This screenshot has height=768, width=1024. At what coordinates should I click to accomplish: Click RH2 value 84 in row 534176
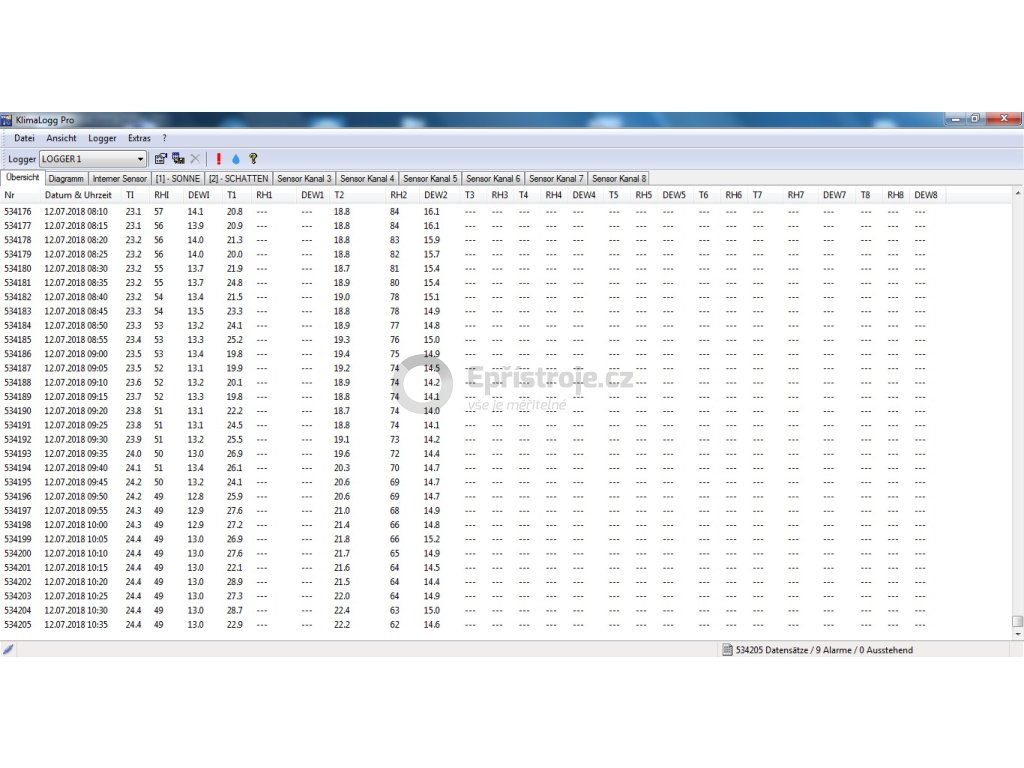[x=394, y=212]
